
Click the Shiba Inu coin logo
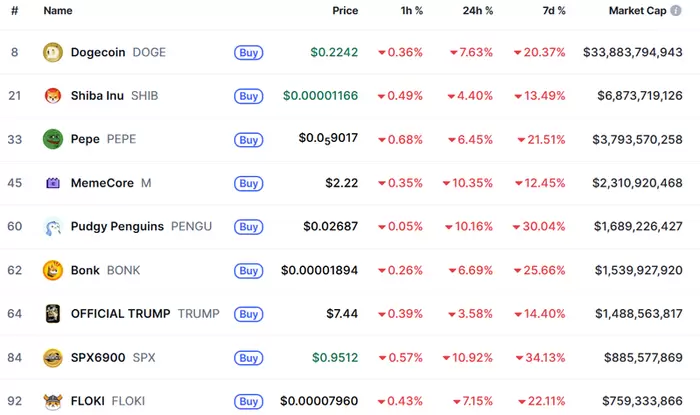[x=52, y=96]
